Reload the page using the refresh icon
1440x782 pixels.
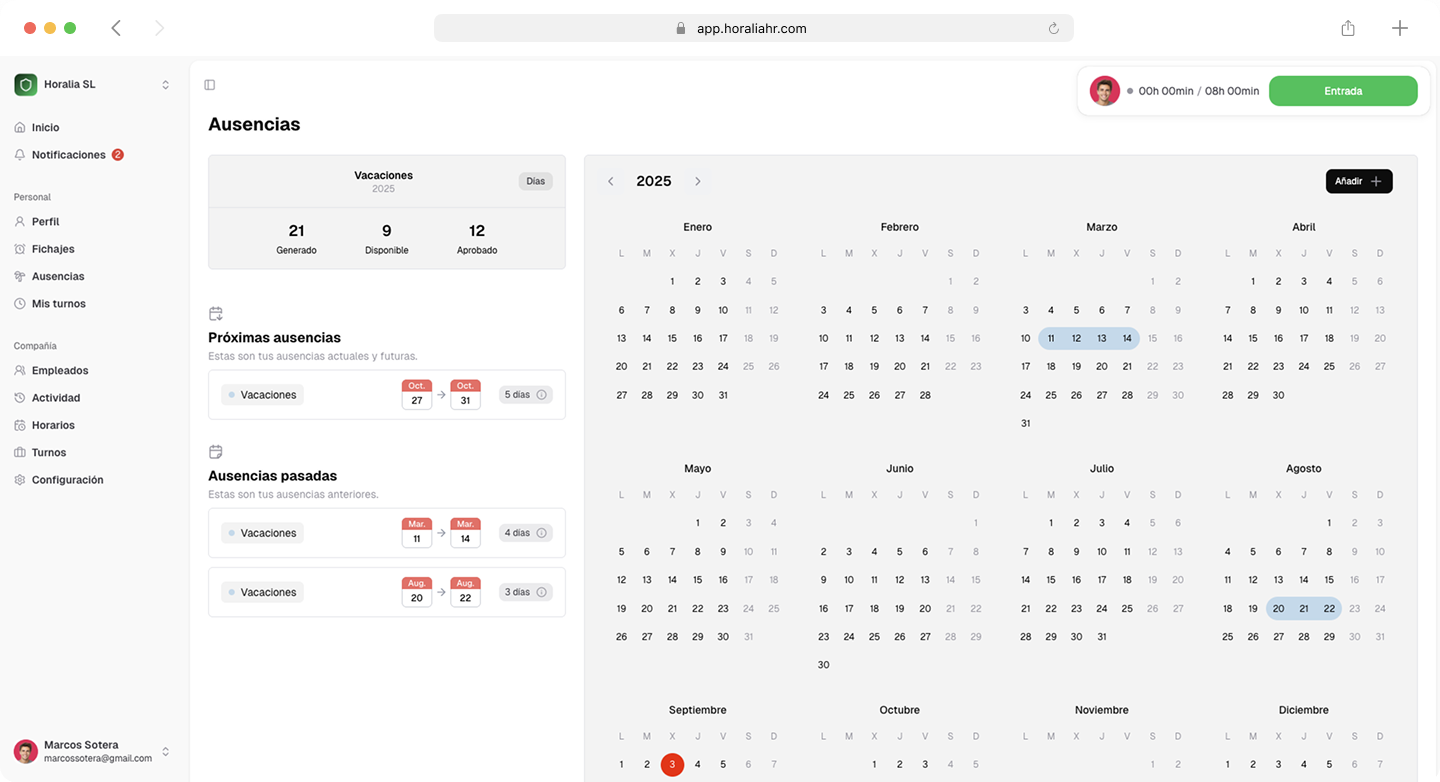tap(1053, 29)
